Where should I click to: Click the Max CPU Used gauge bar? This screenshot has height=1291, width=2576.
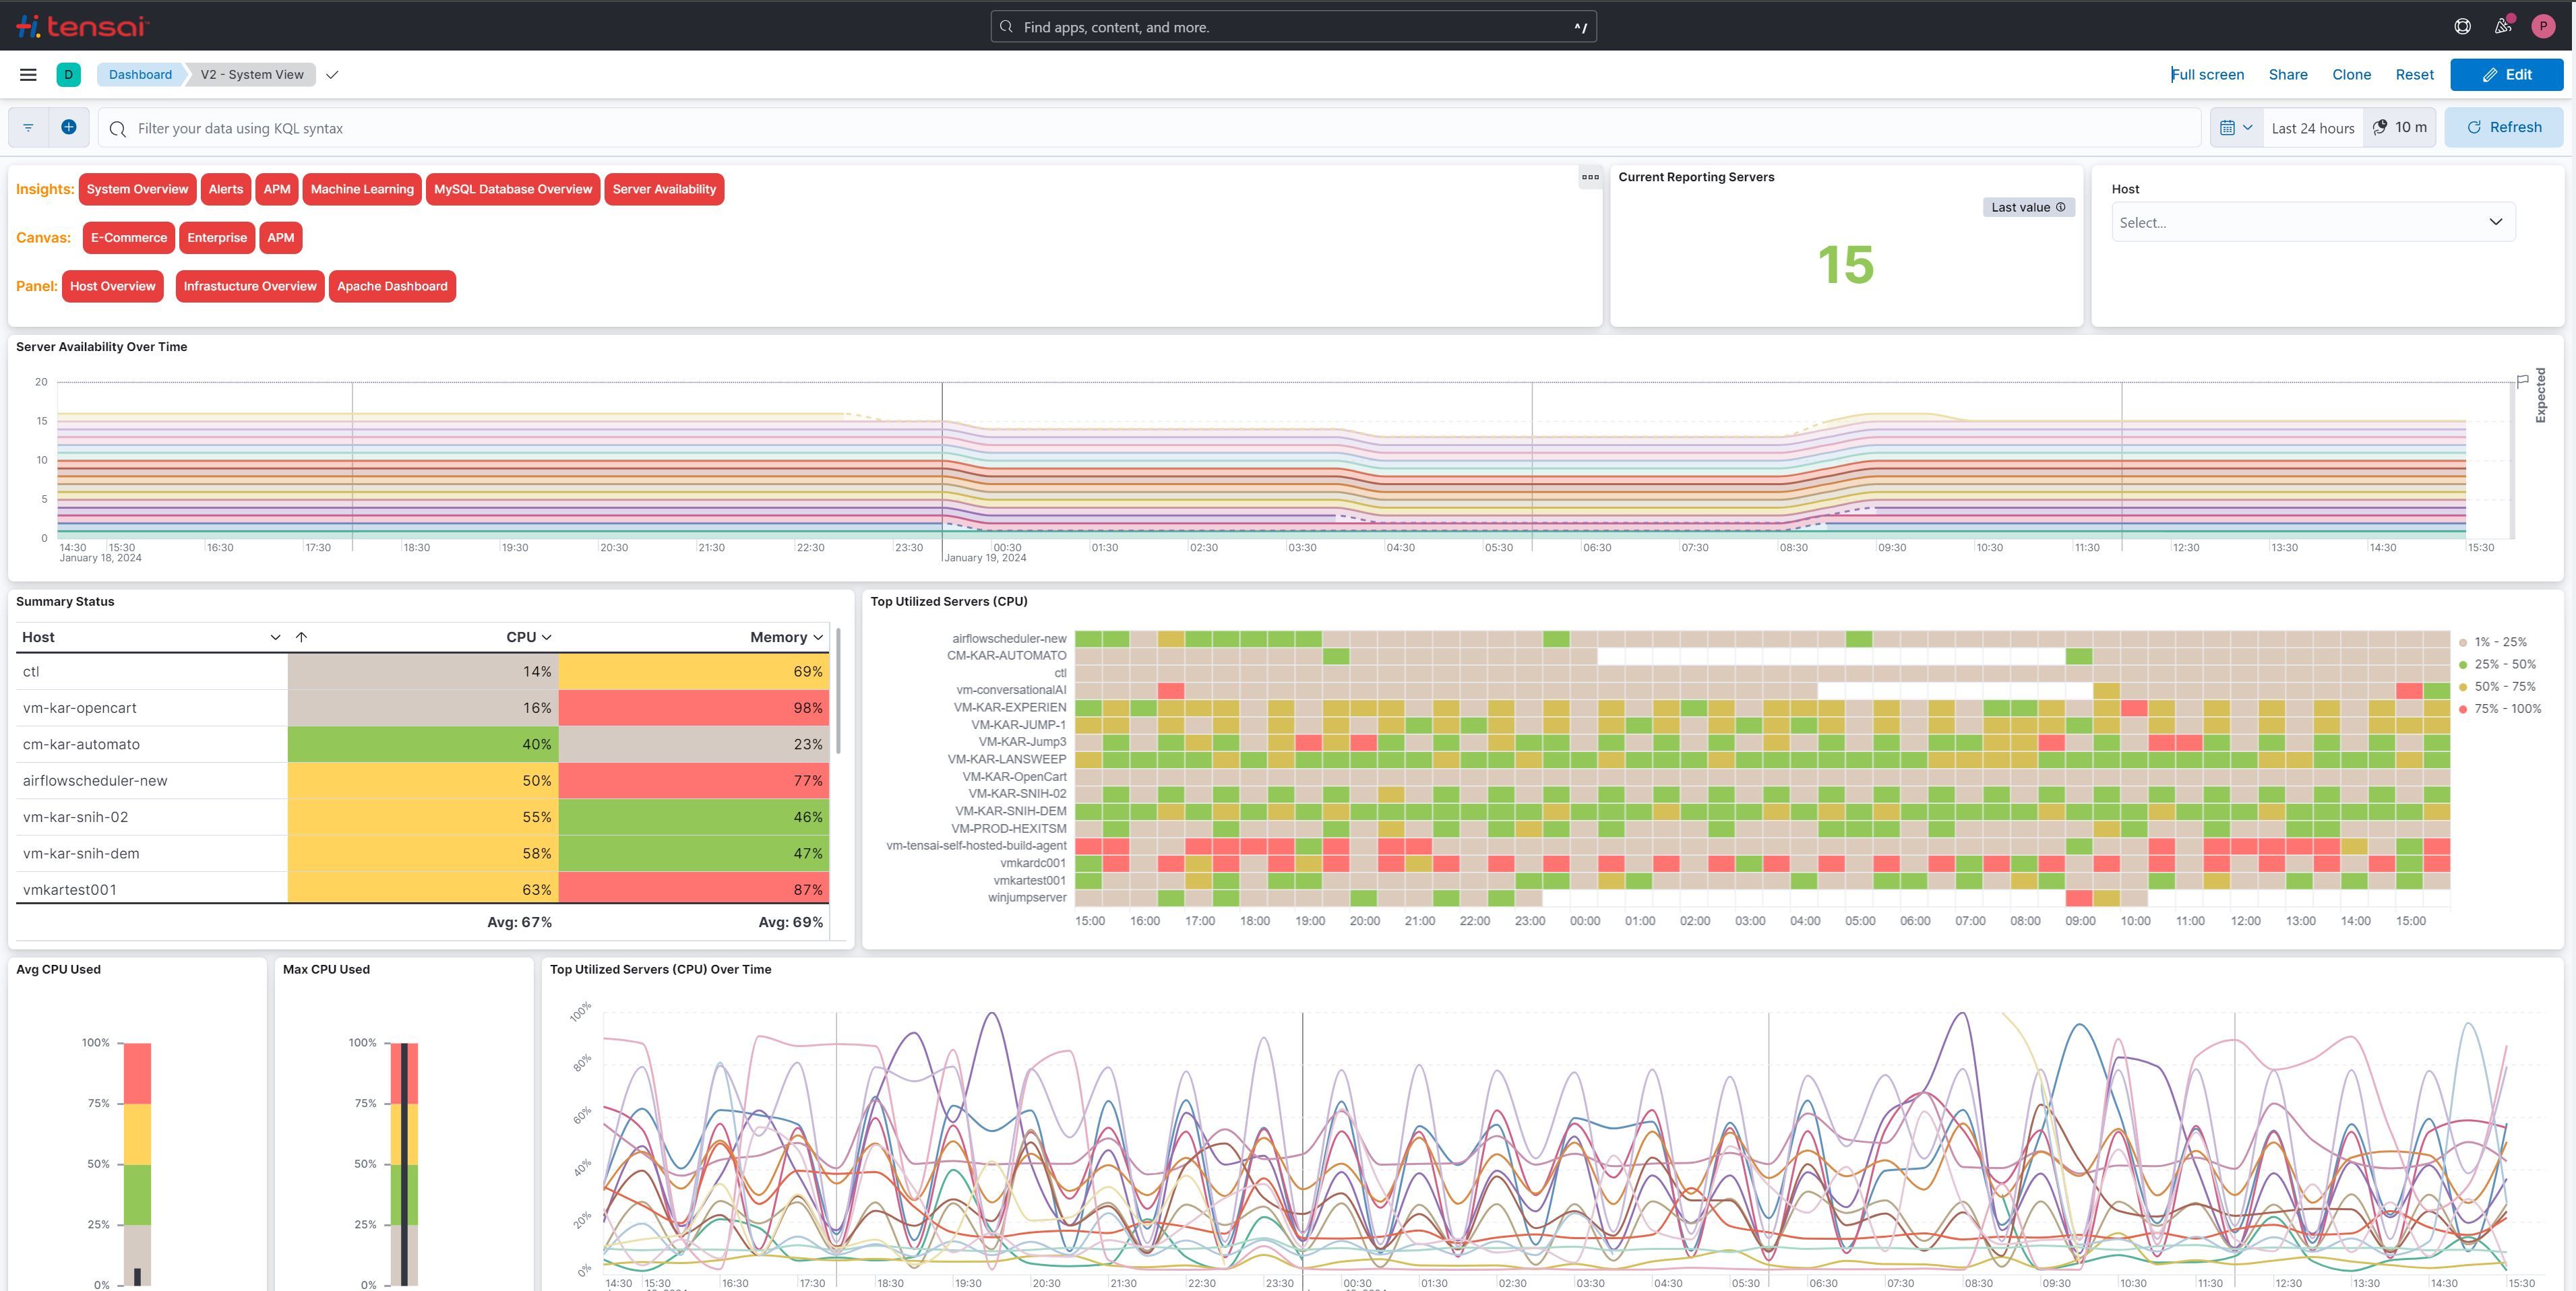pos(404,1164)
